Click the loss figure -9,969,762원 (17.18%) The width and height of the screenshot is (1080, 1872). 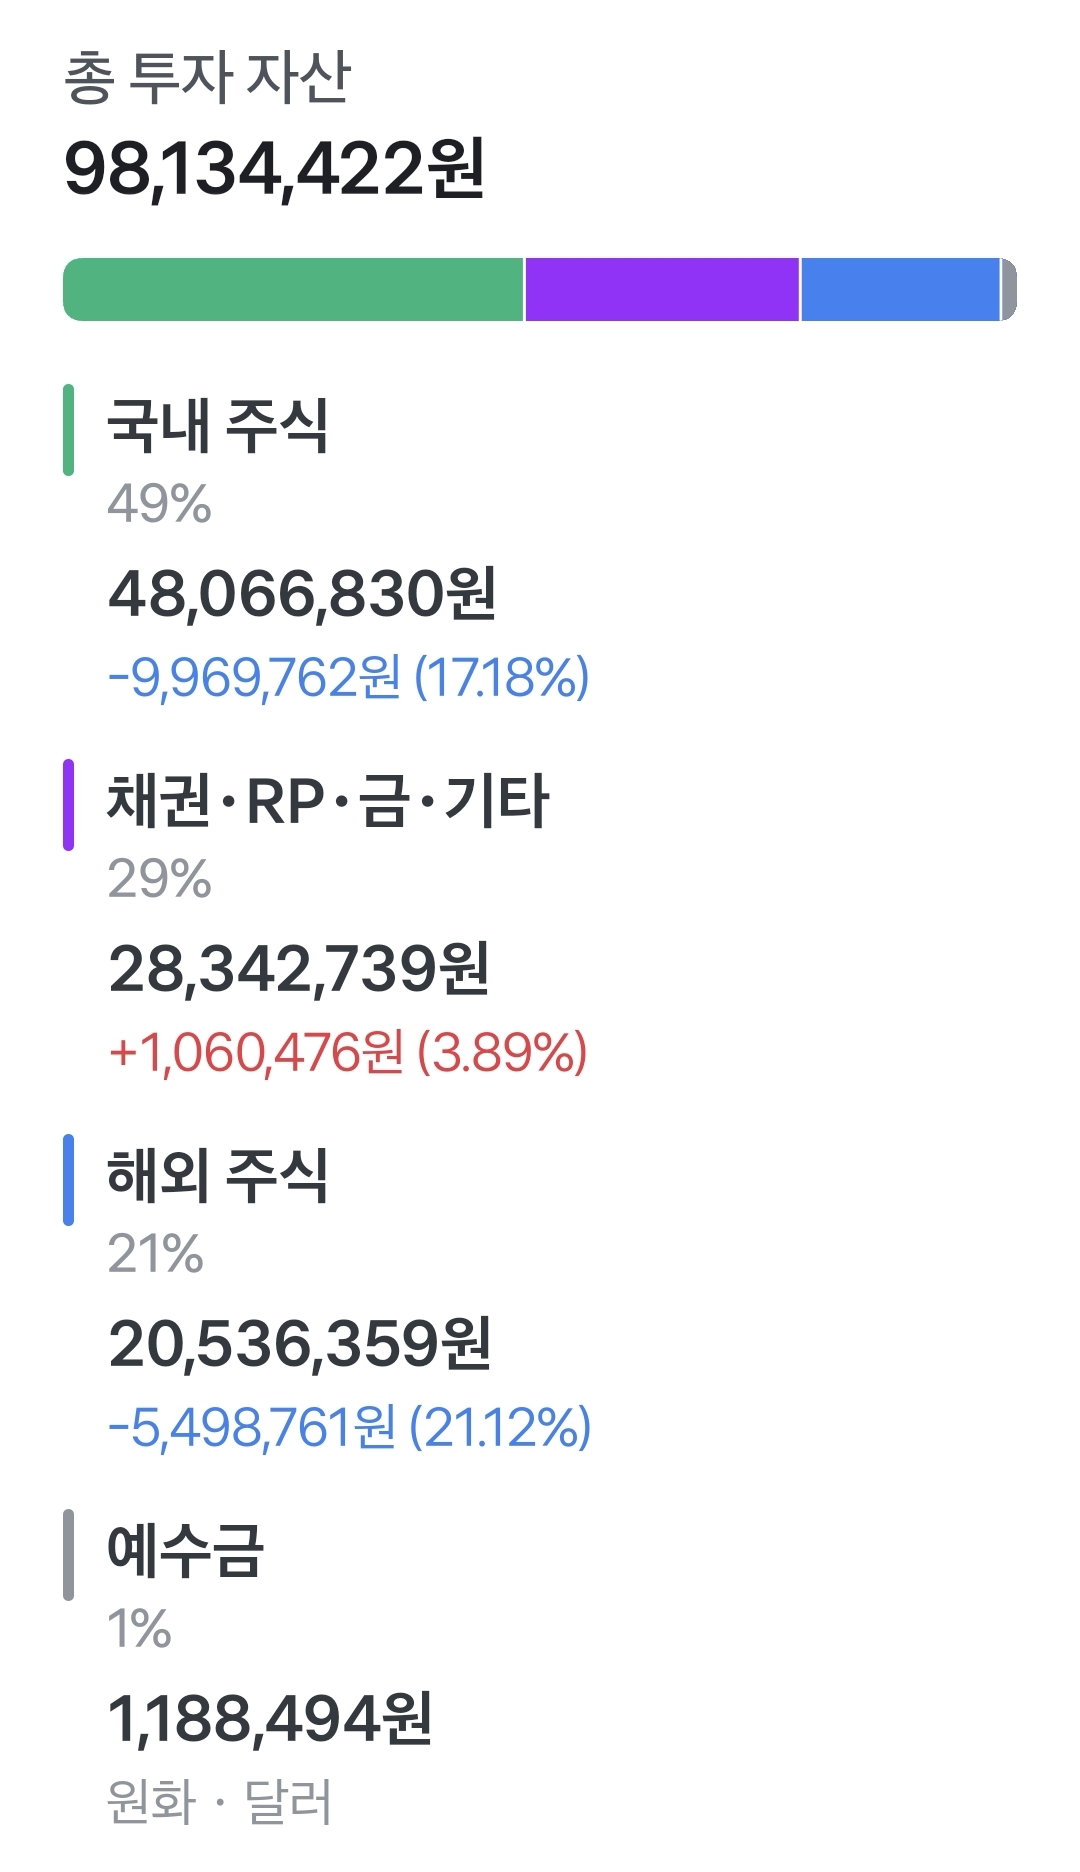click(x=349, y=678)
